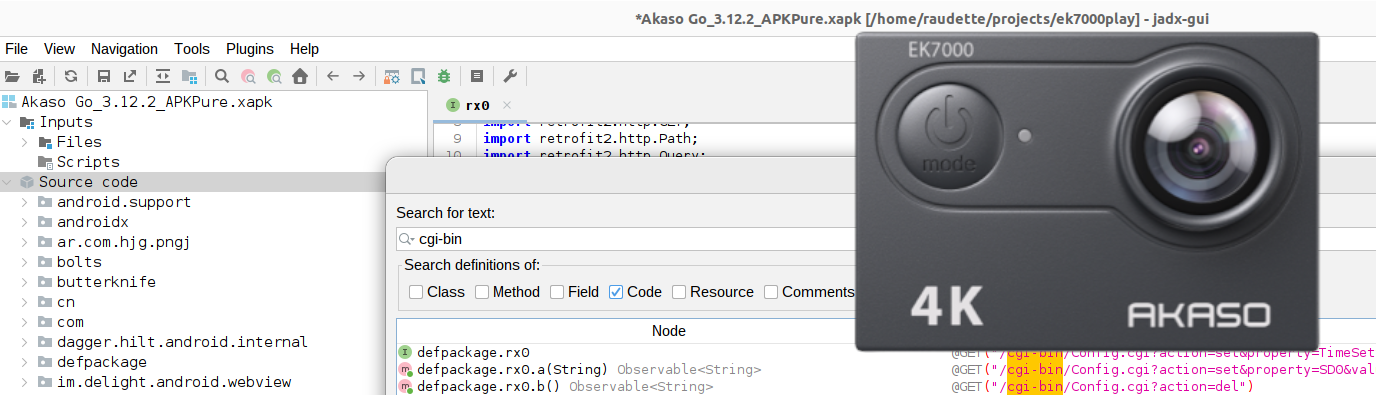The height and width of the screenshot is (395, 1376).
Task: Enable the Comments search checkbox
Action: (x=771, y=292)
